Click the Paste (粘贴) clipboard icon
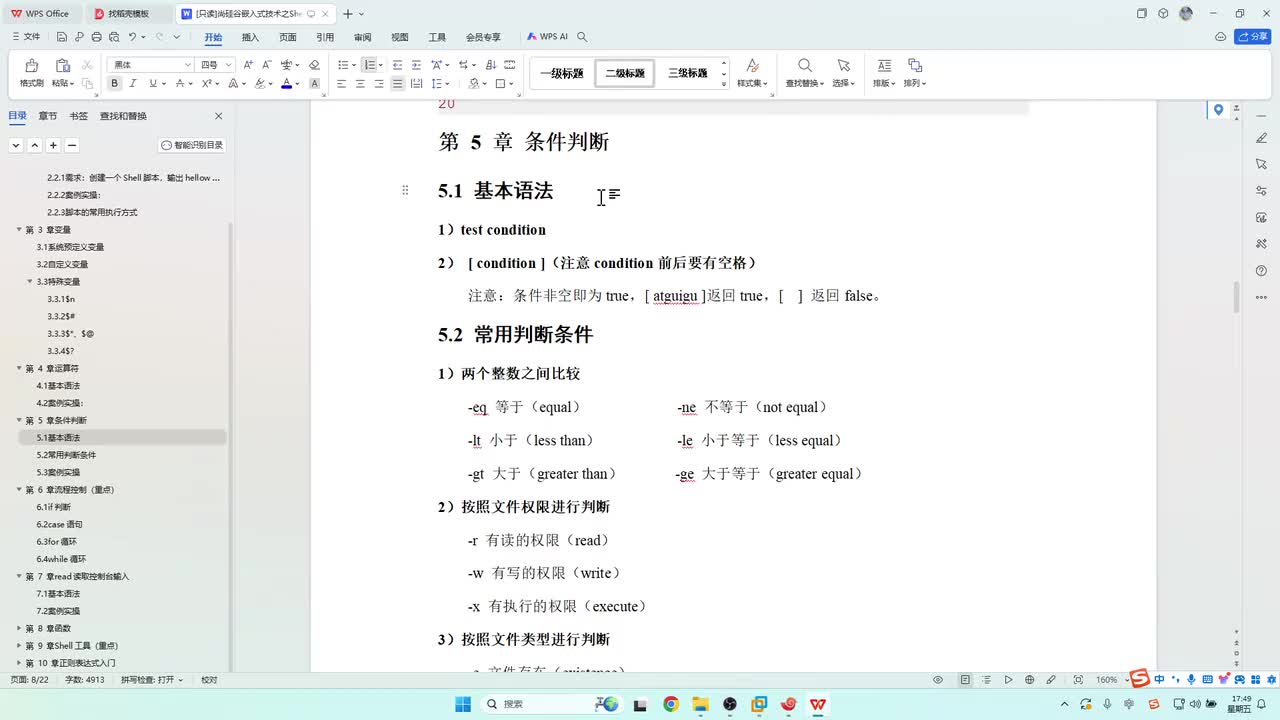 [62, 65]
